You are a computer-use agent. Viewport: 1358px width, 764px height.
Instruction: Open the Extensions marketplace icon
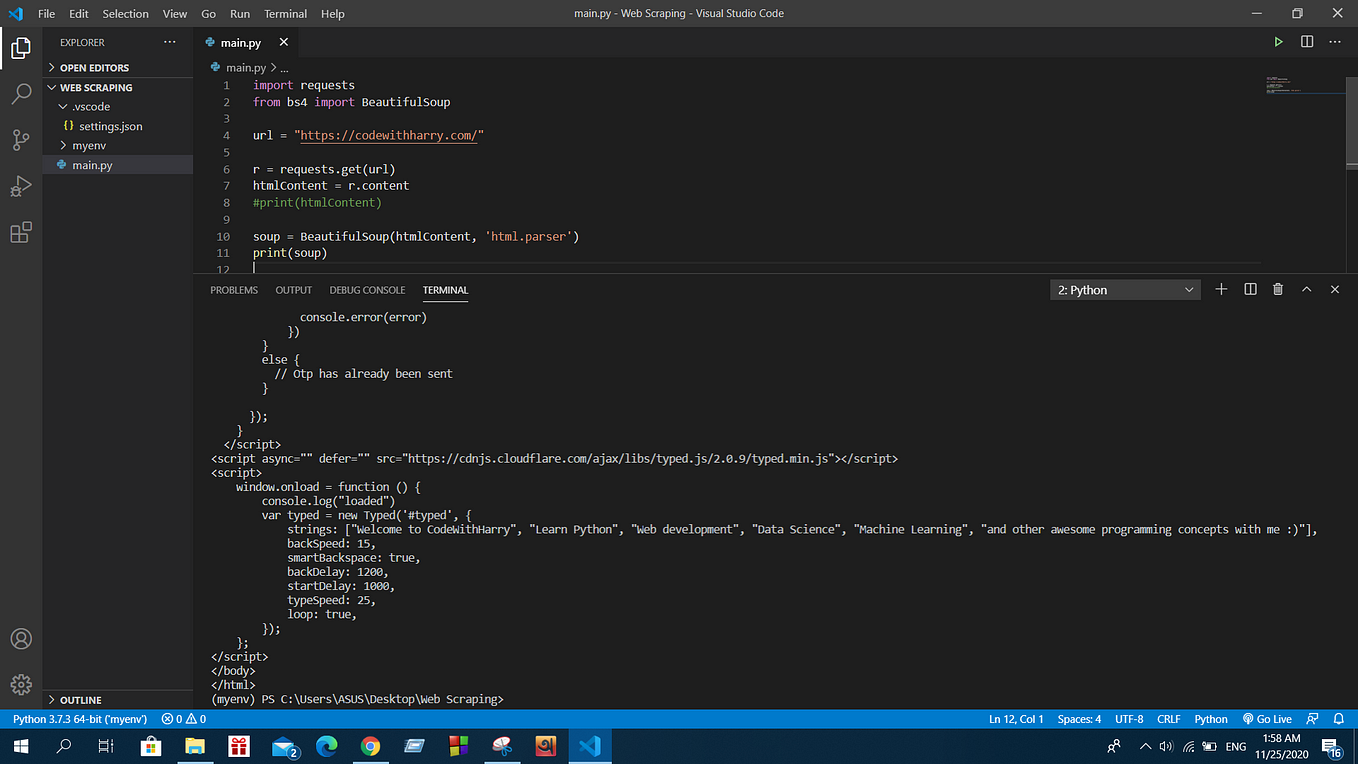(21, 232)
